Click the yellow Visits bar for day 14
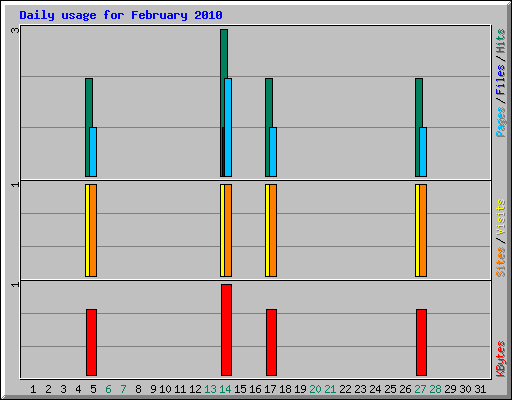 coord(222,230)
